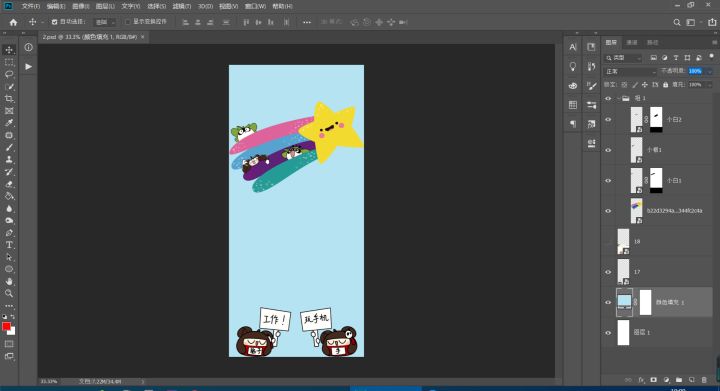Open the 选择(S) menu
The image size is (720, 391).
click(156, 6)
